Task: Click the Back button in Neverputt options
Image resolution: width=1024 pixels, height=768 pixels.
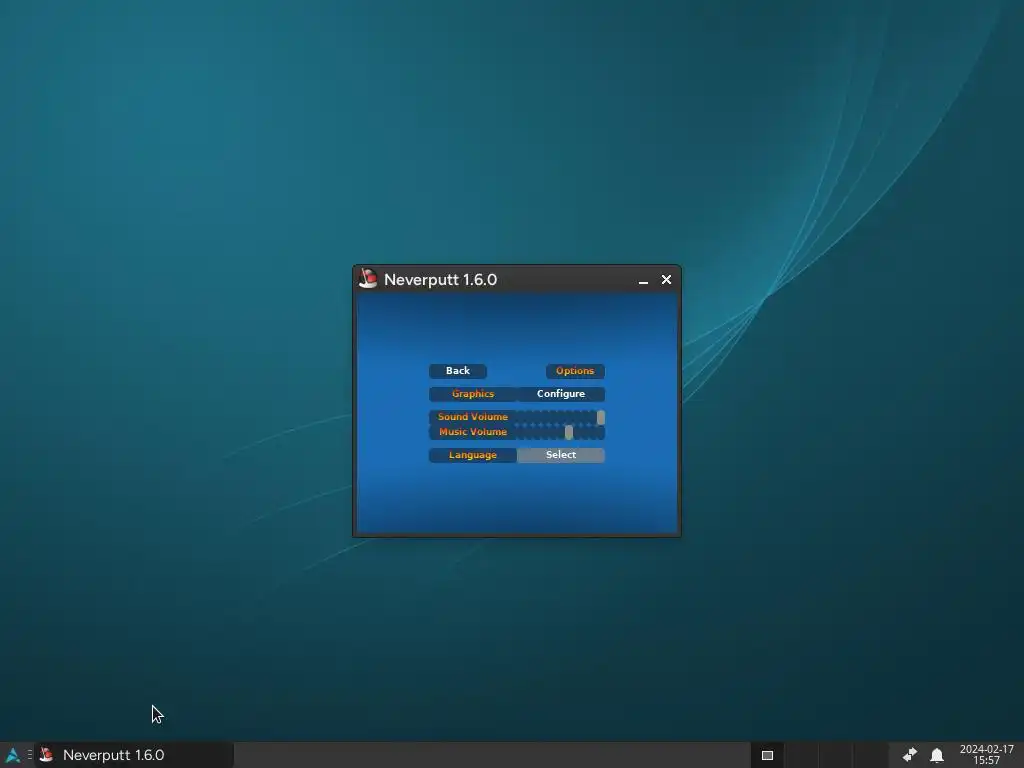Action: pos(458,371)
